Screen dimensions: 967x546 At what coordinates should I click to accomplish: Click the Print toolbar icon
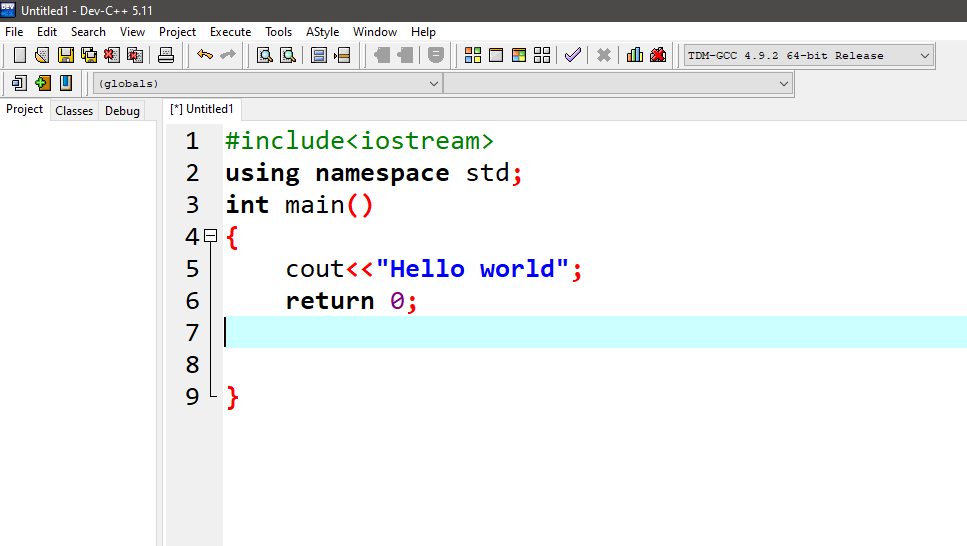pos(166,56)
